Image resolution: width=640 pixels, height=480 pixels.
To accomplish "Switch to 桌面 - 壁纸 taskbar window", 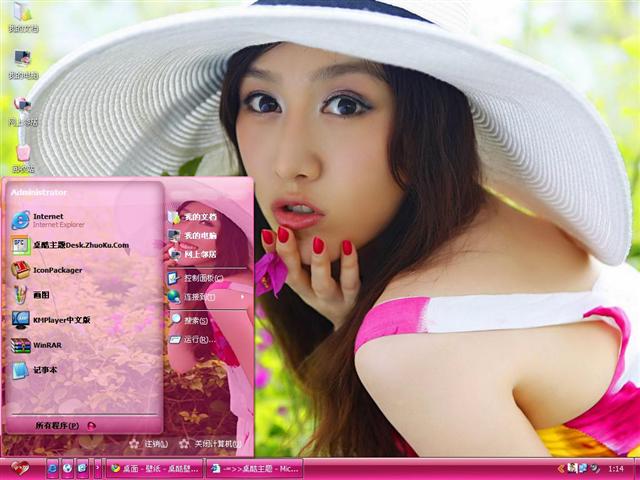I will 154,469.
